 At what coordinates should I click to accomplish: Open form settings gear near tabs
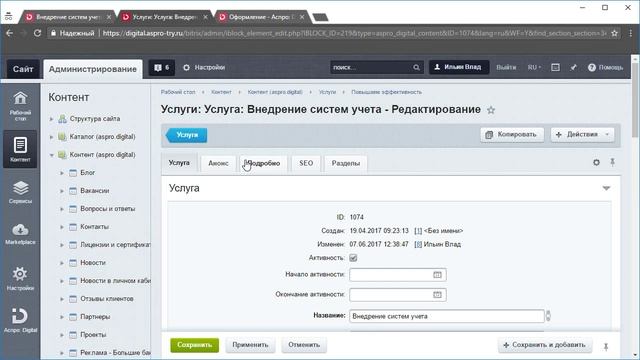tap(596, 162)
